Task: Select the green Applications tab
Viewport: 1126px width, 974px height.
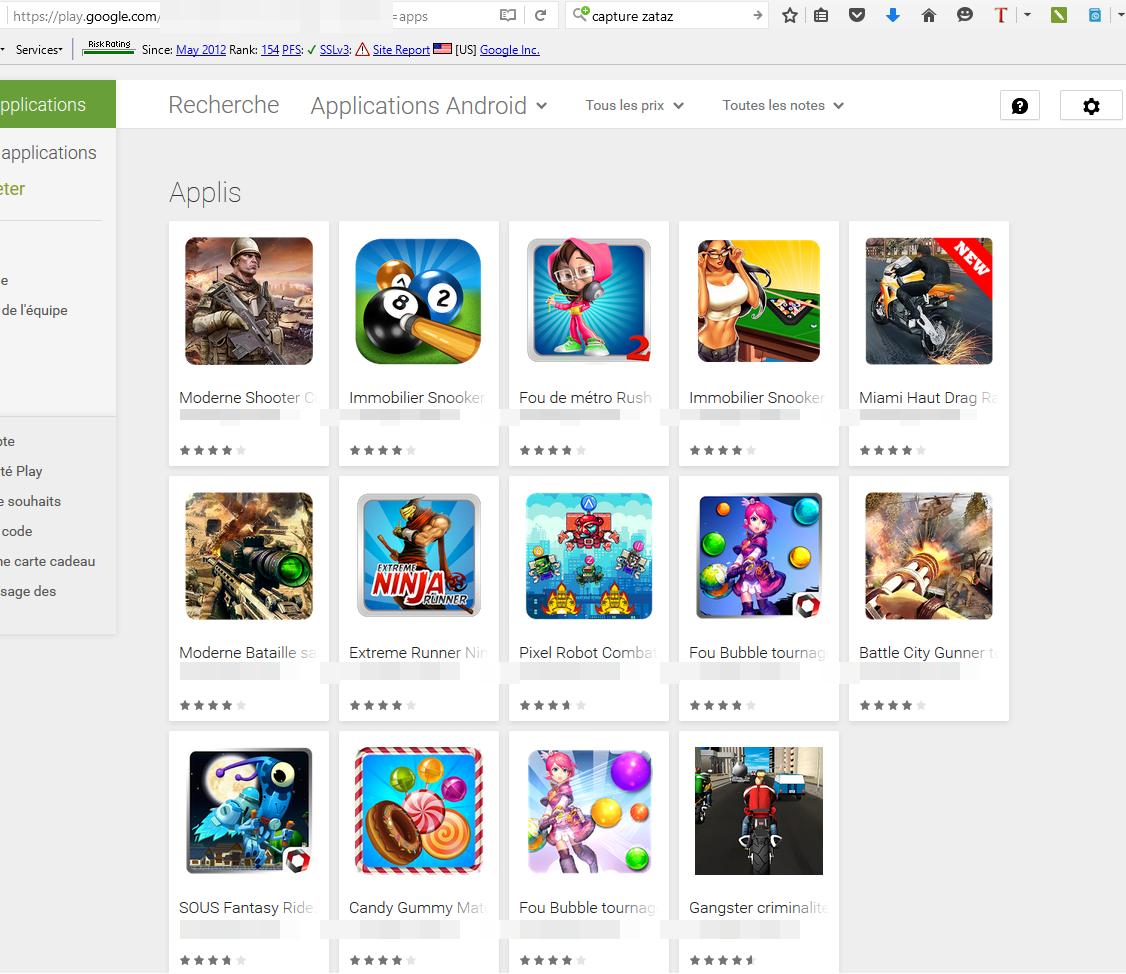Action: click(x=57, y=104)
